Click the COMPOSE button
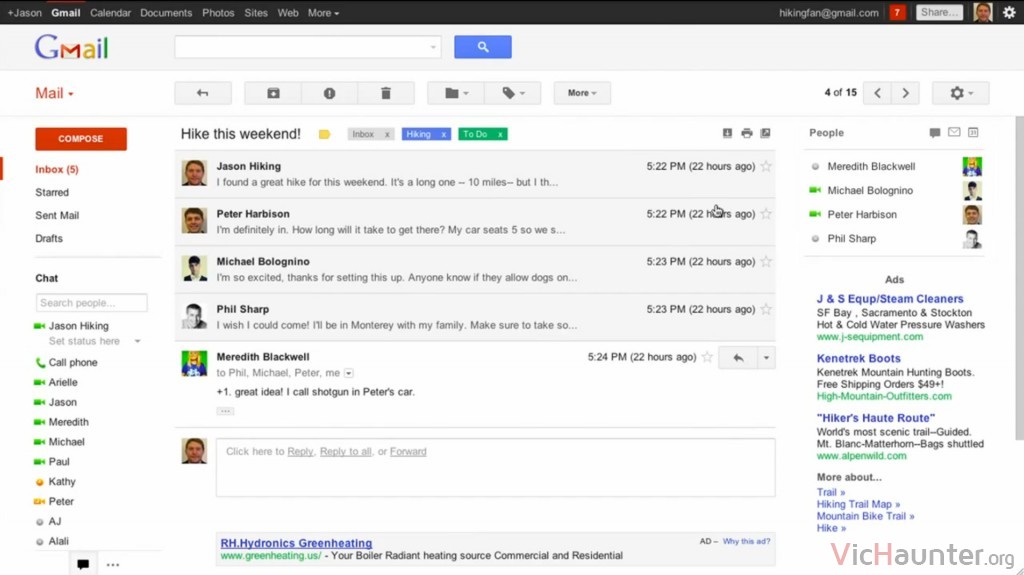This screenshot has height=575, width=1024. pyautogui.click(x=81, y=139)
